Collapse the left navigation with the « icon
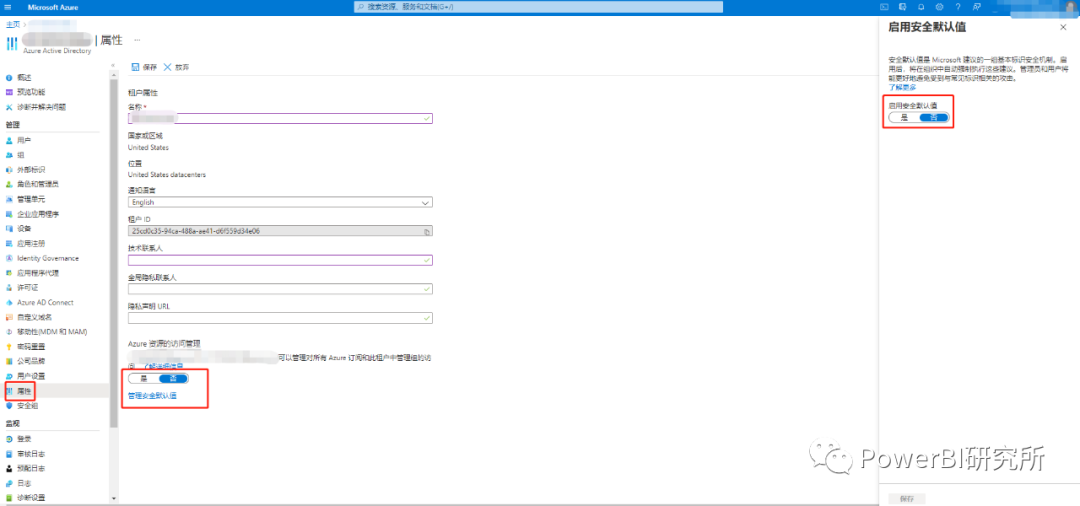This screenshot has height=506, width=1080. [112, 66]
